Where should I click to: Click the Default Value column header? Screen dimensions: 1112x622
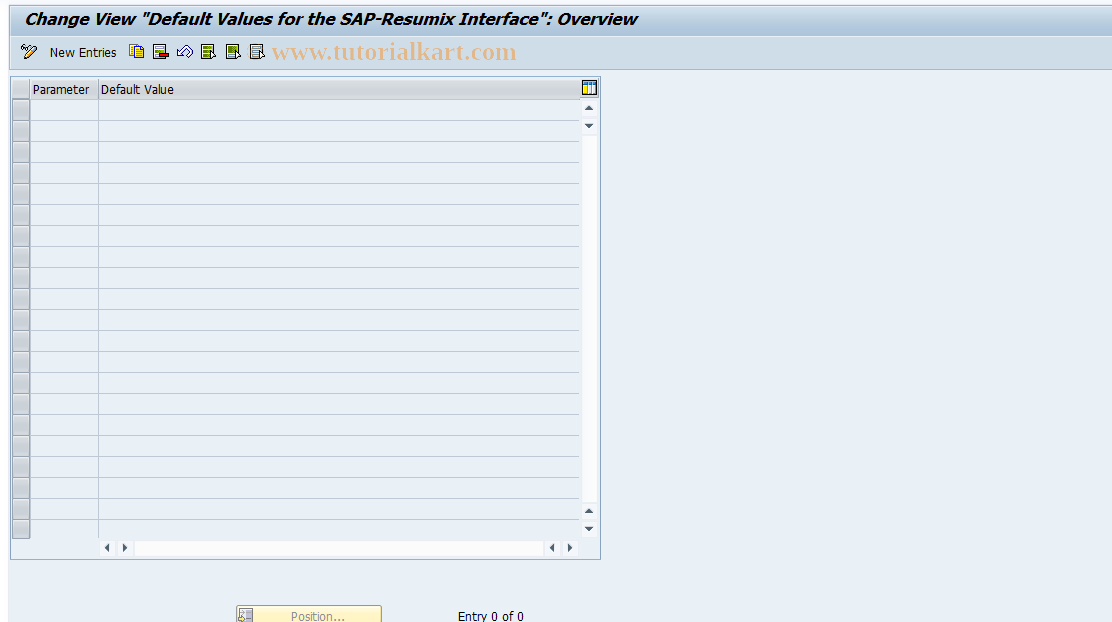[x=339, y=89]
